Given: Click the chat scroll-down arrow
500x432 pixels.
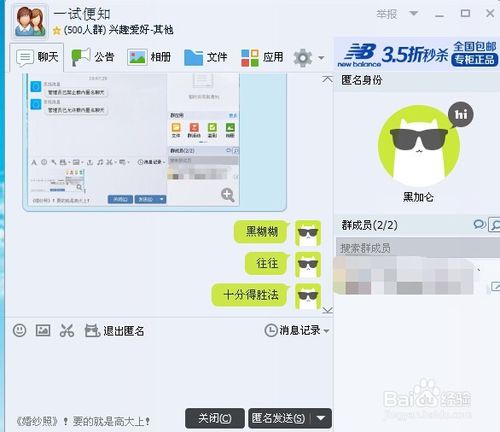Looking at the screenshot, I should (x=327, y=310).
